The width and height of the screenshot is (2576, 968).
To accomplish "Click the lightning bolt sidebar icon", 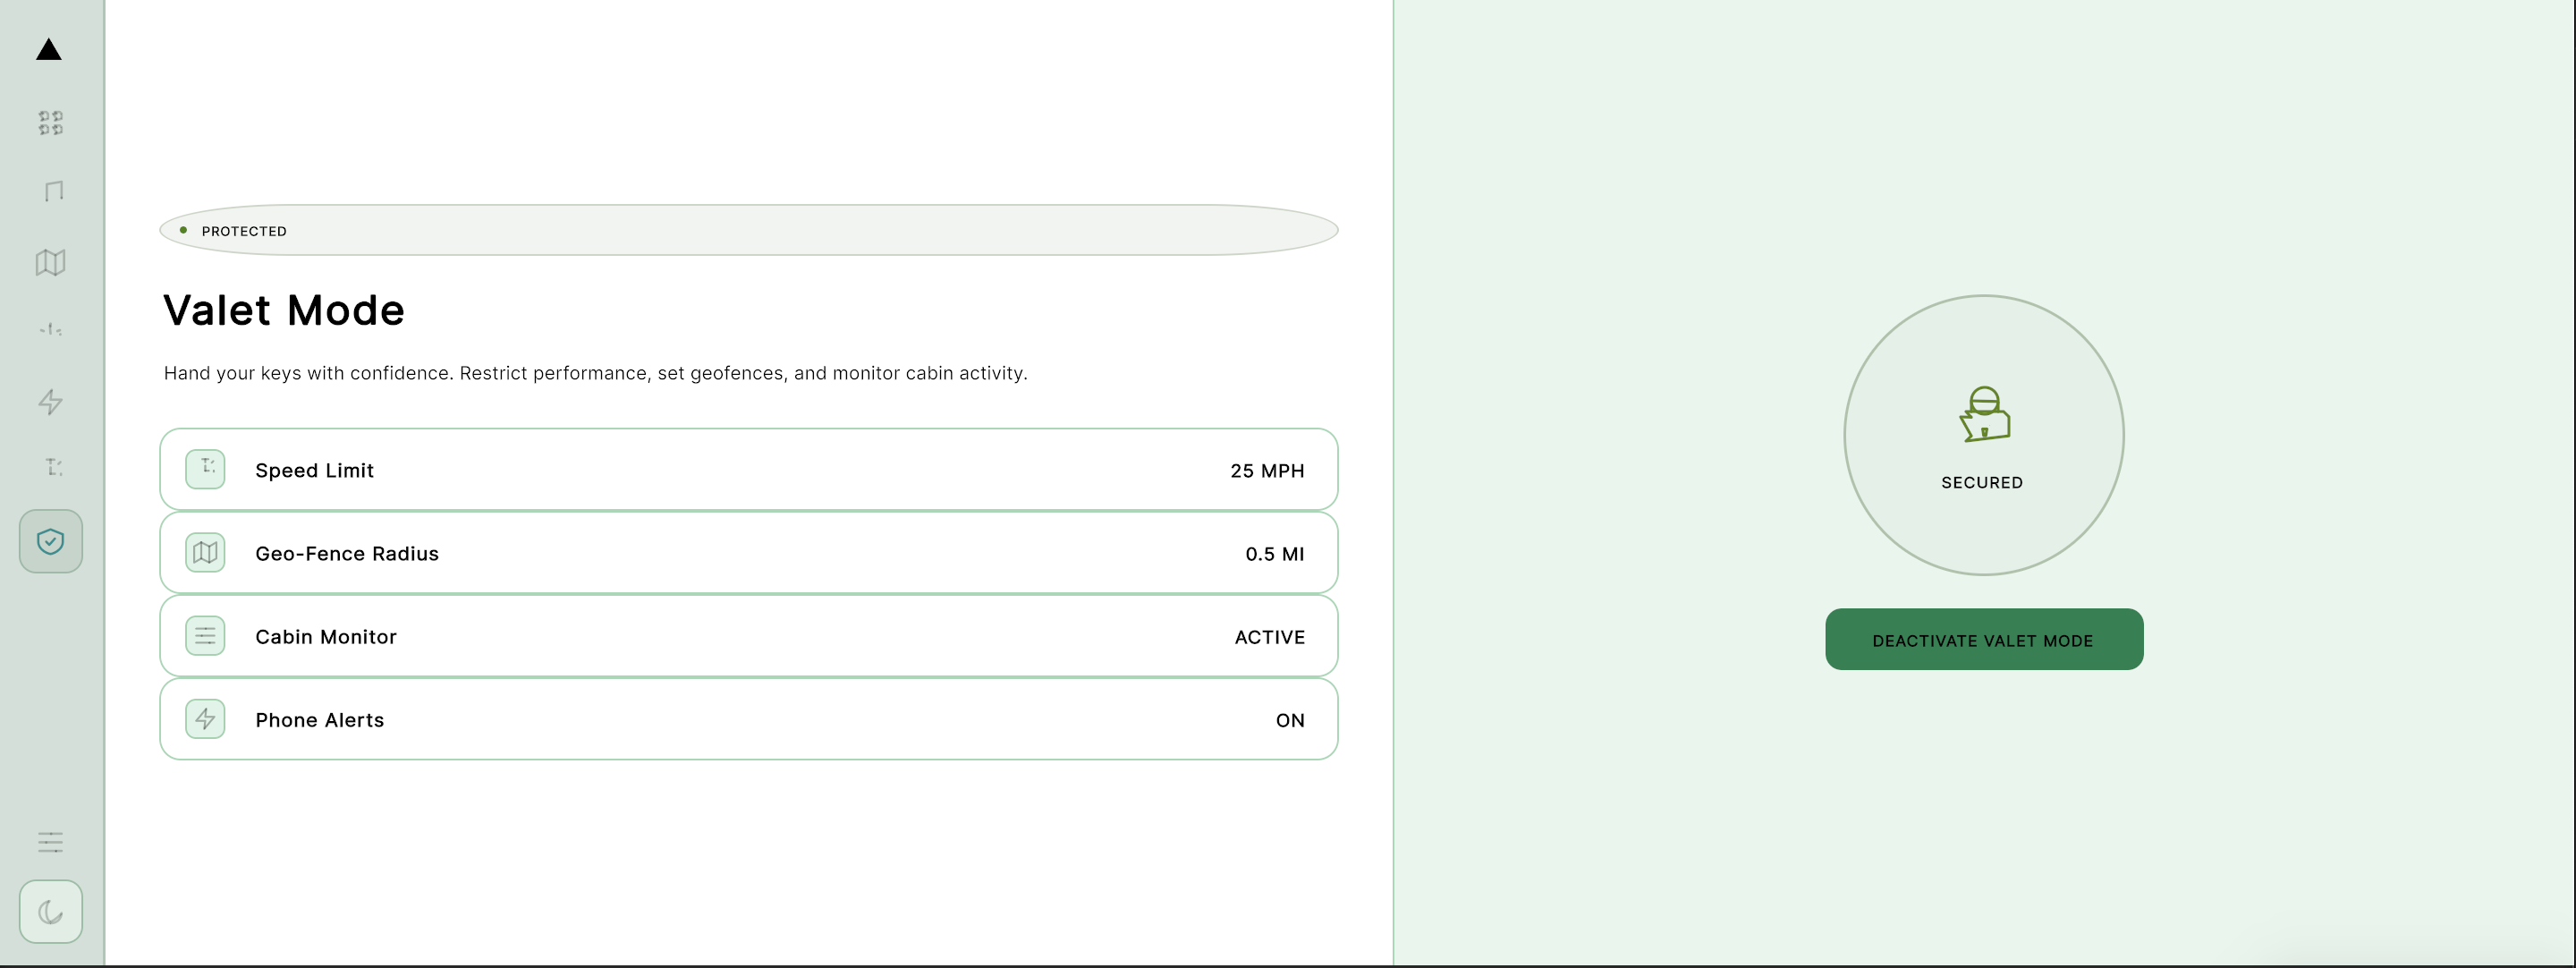I will 50,402.
